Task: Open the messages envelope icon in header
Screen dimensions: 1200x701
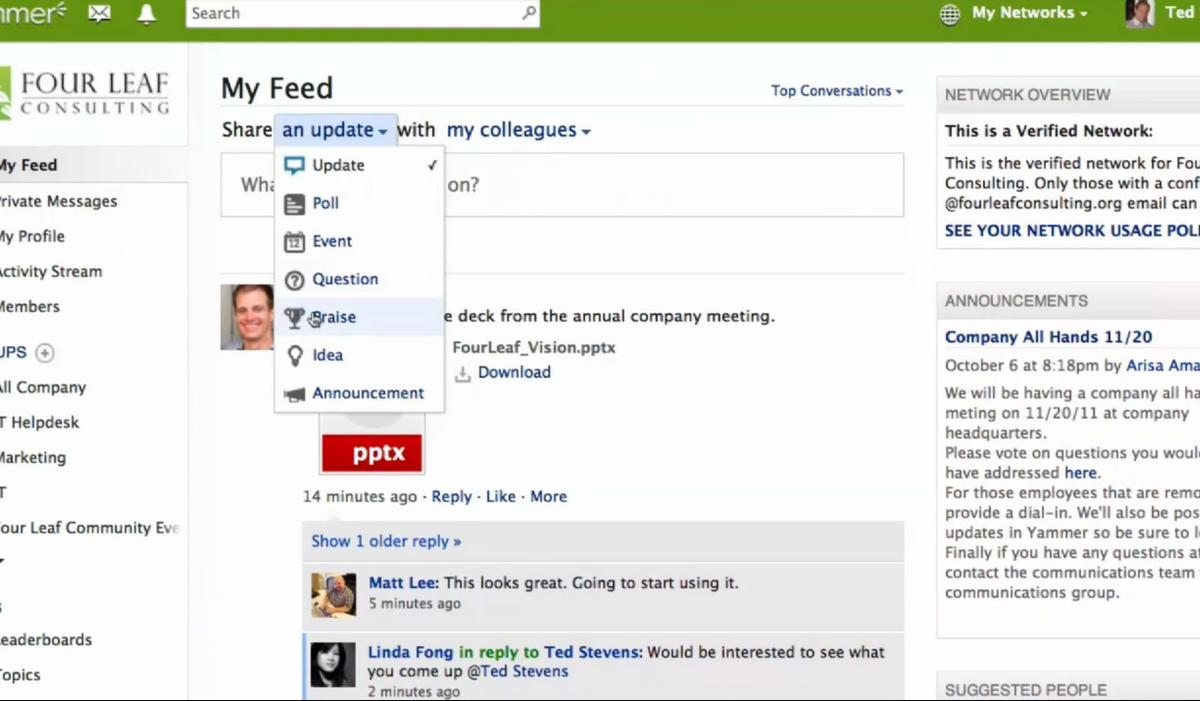Action: point(99,13)
